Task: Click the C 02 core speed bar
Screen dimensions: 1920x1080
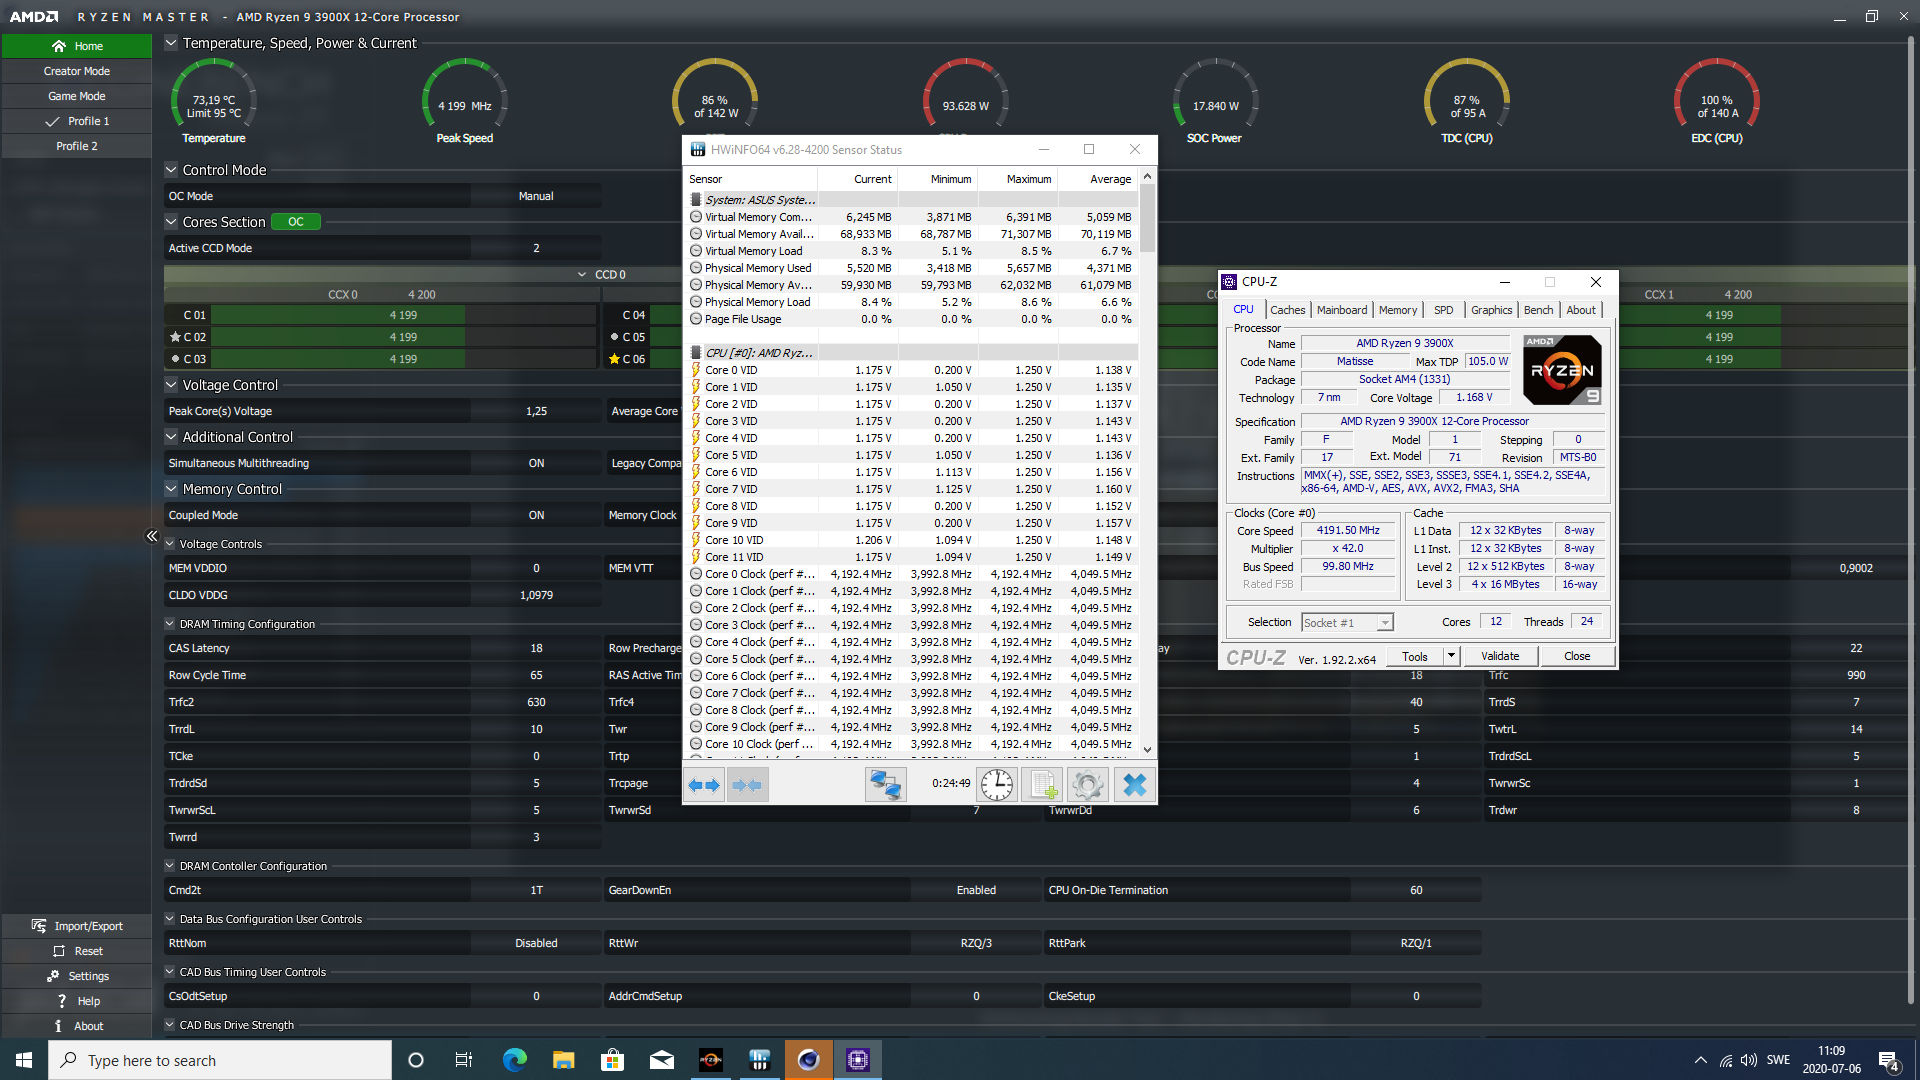Action: [x=404, y=337]
